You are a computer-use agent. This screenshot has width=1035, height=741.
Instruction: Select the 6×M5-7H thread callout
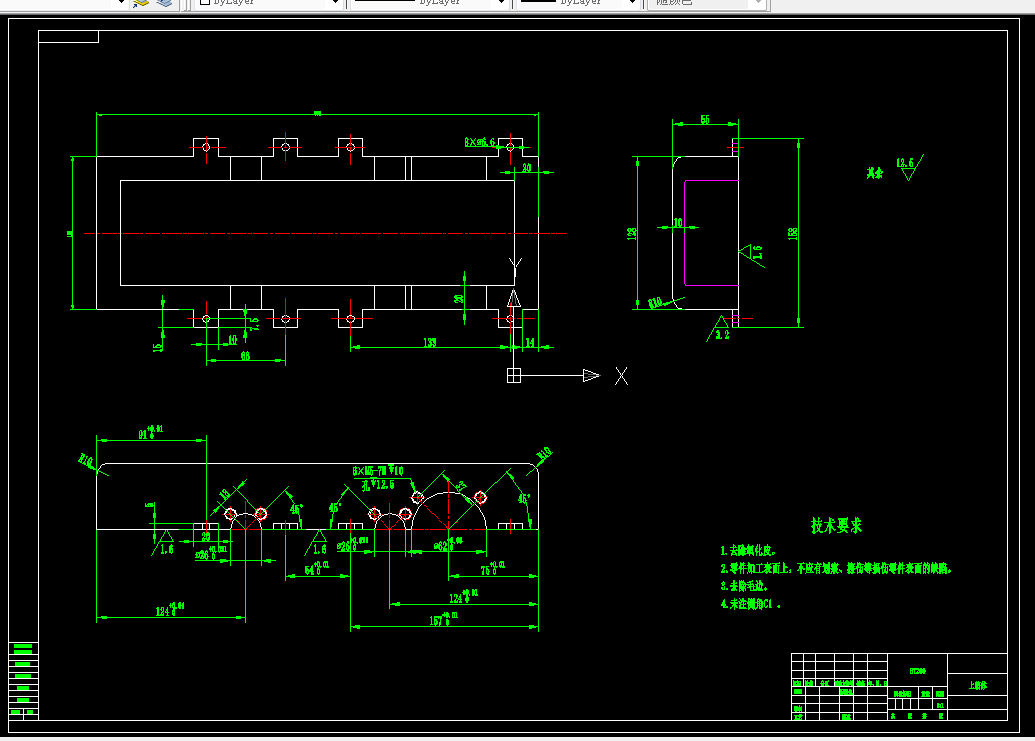coord(378,471)
